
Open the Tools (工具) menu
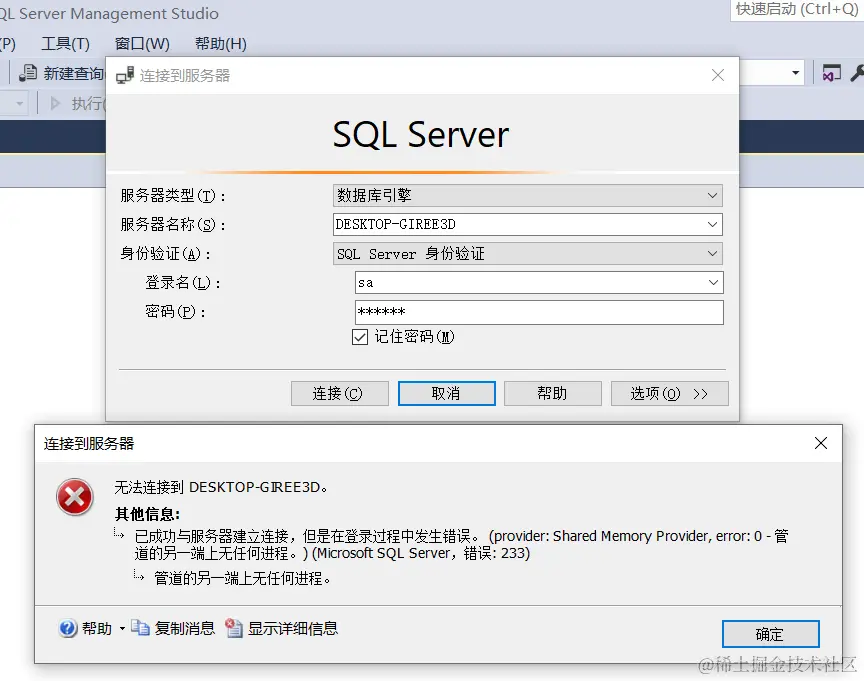click(x=65, y=44)
